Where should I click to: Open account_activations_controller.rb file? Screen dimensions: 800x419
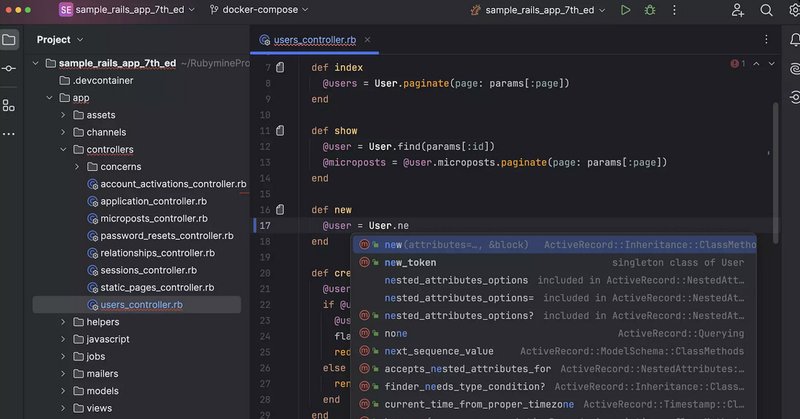pos(167,184)
